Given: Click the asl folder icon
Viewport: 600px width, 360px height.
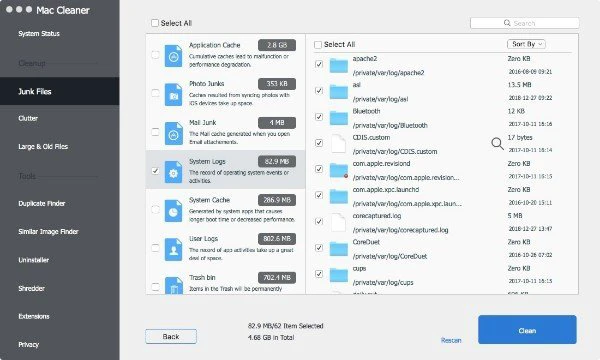Looking at the screenshot, I should [x=339, y=91].
